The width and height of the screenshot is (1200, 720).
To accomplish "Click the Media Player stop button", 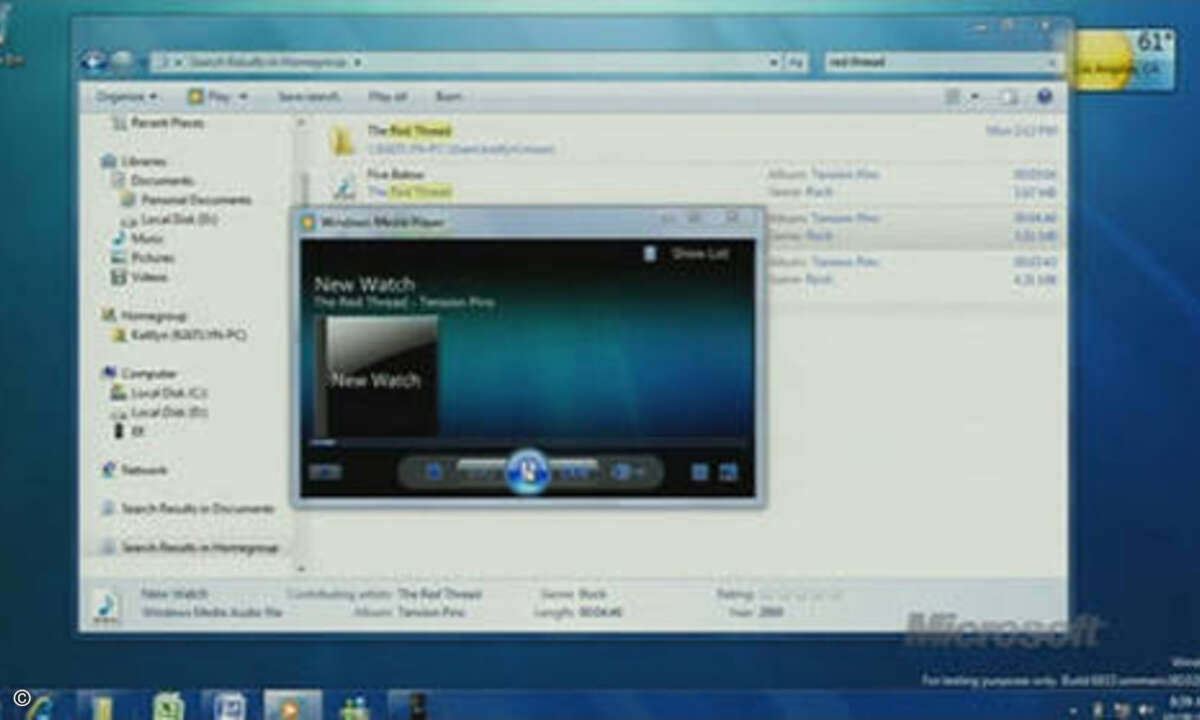I will (435, 471).
